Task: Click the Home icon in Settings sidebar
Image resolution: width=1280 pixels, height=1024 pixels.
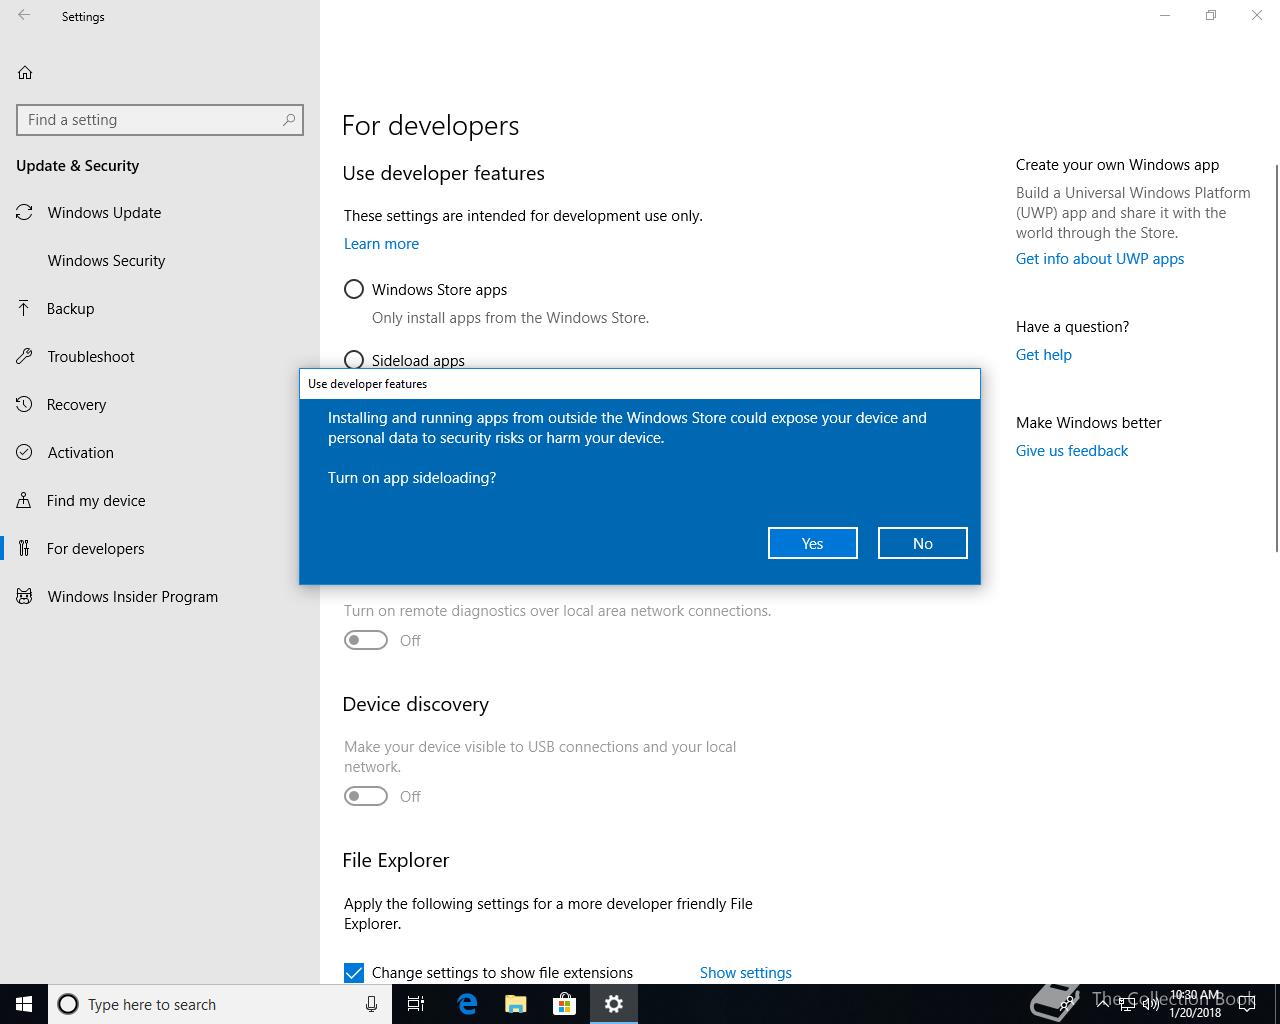Action: pos(25,72)
